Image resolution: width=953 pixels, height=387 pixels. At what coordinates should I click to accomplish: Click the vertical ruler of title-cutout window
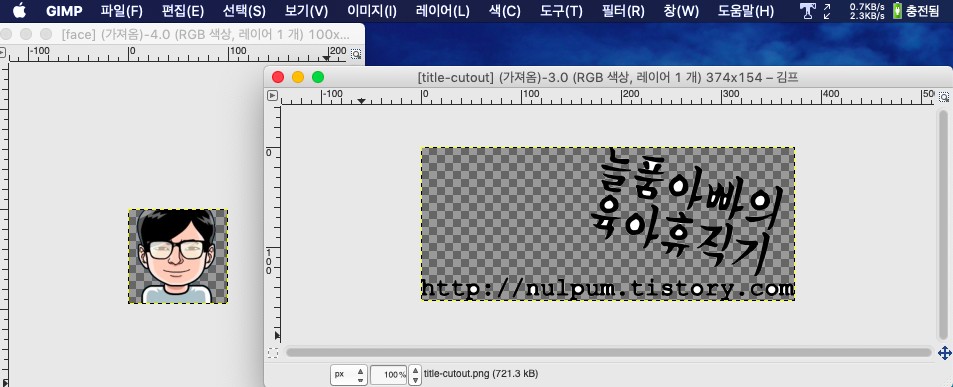[x=274, y=225]
